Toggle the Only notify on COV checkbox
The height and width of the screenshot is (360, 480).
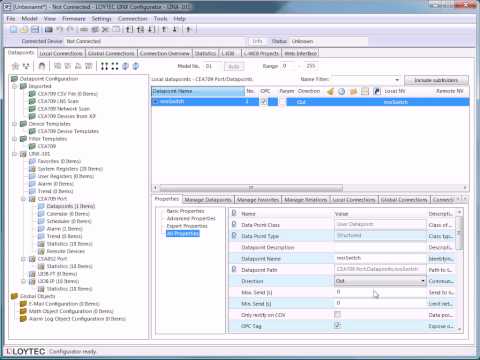point(338,314)
